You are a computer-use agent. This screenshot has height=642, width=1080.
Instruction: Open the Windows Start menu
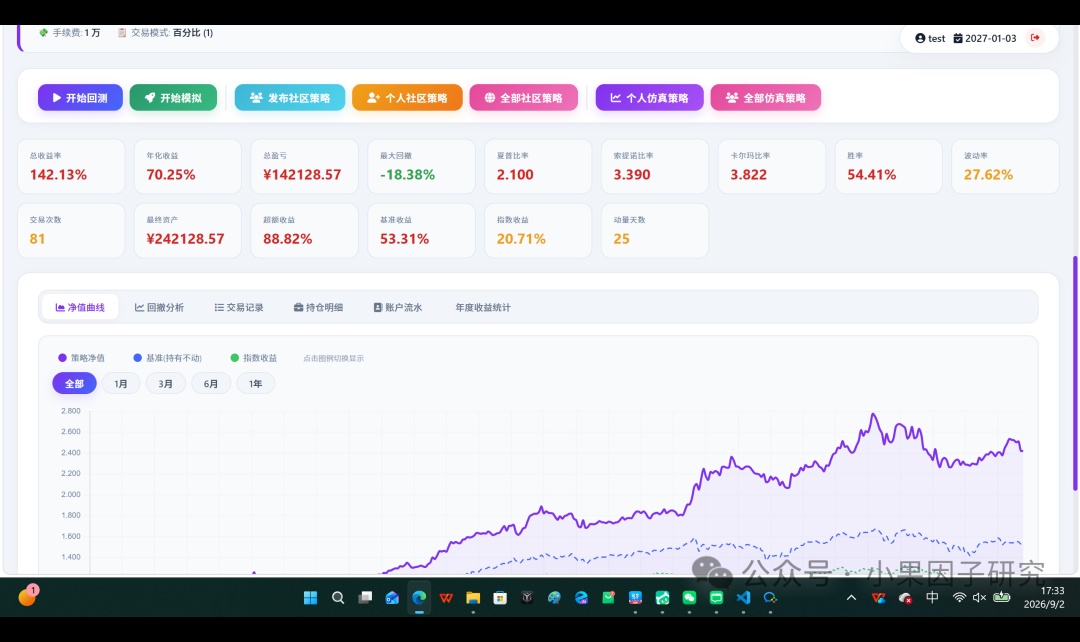tap(311, 598)
